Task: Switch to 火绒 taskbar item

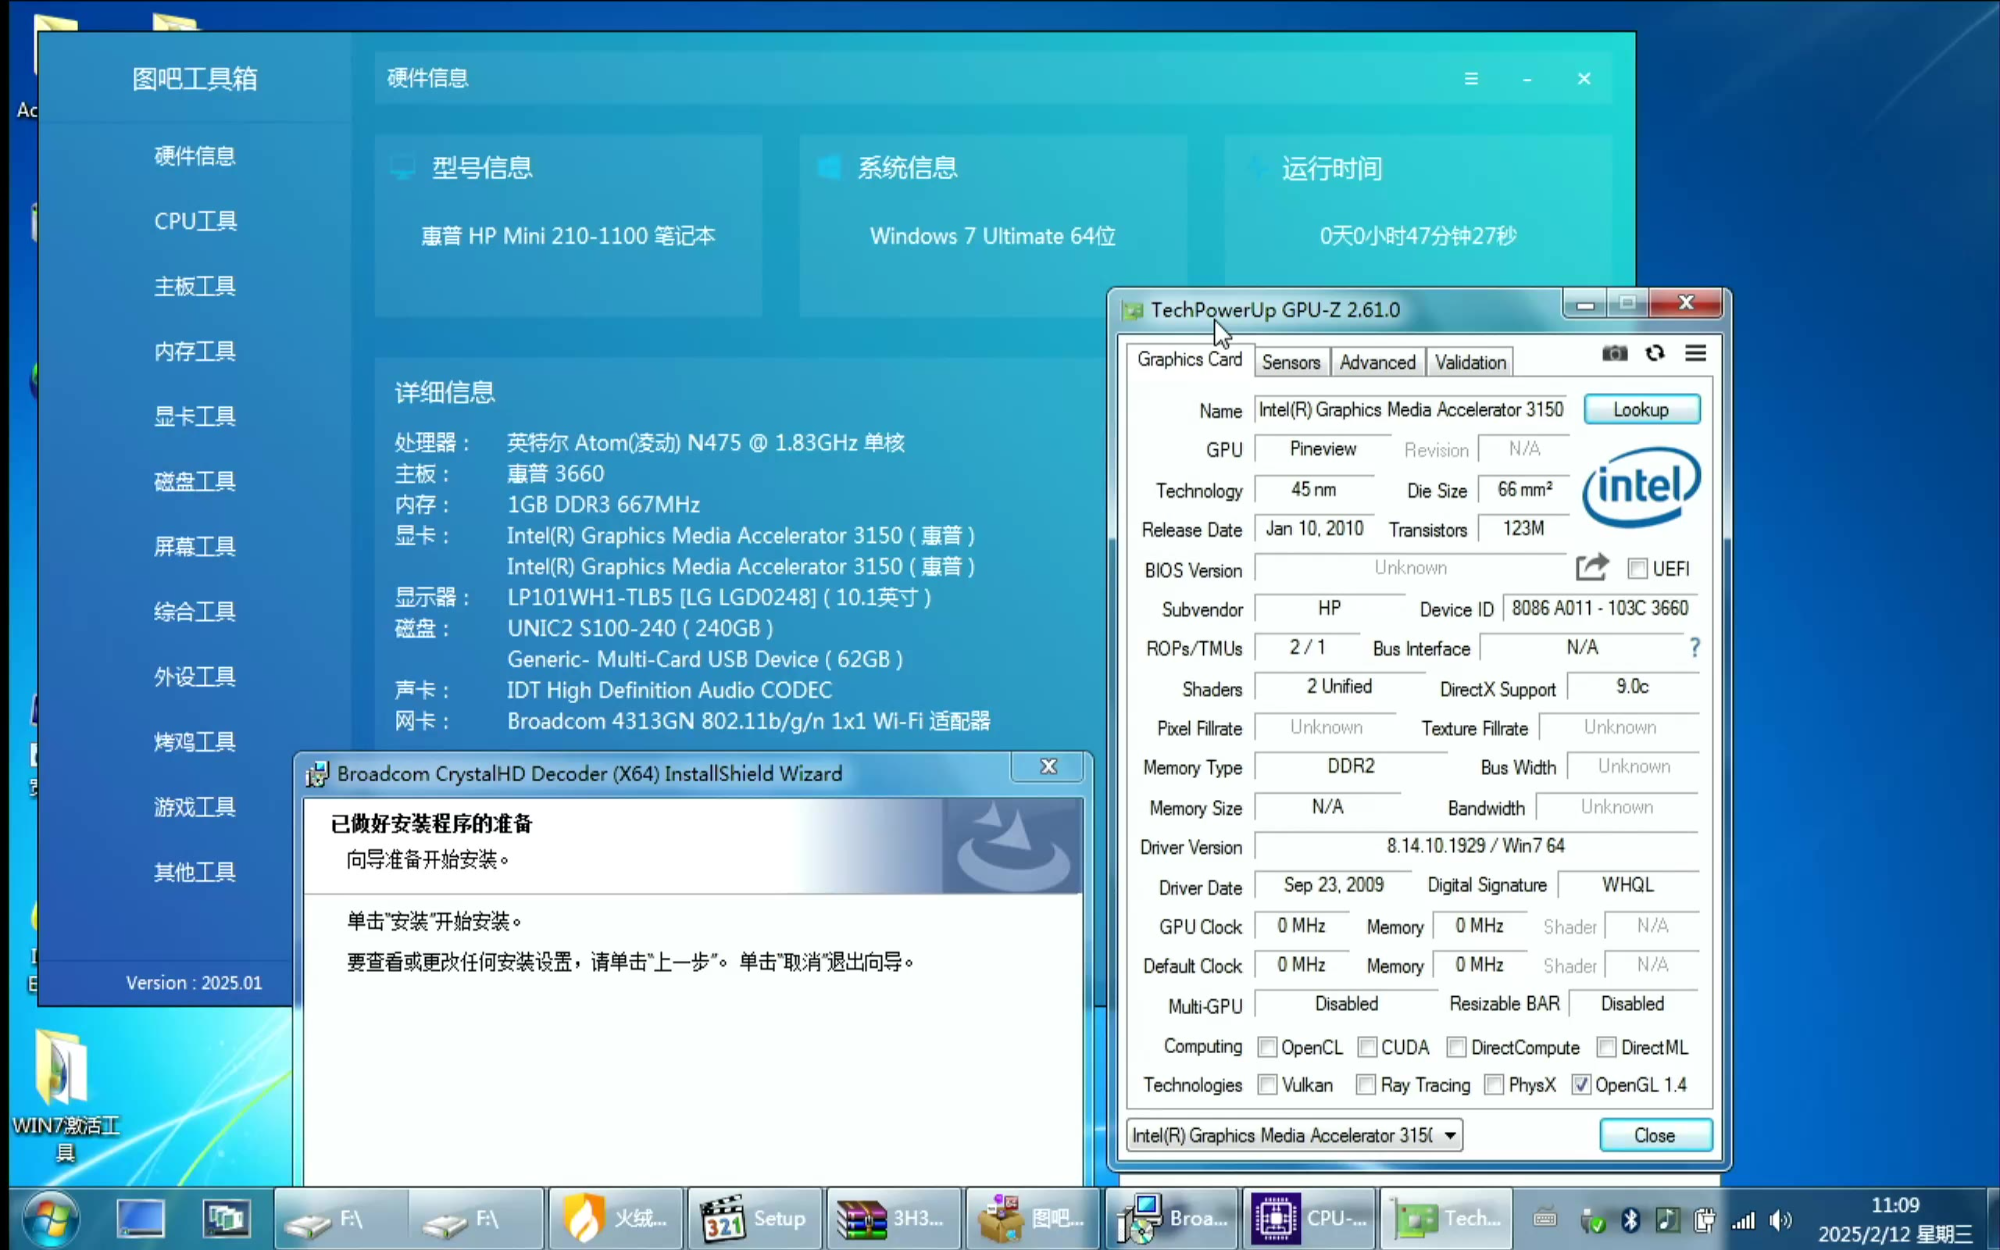Action: [x=616, y=1218]
